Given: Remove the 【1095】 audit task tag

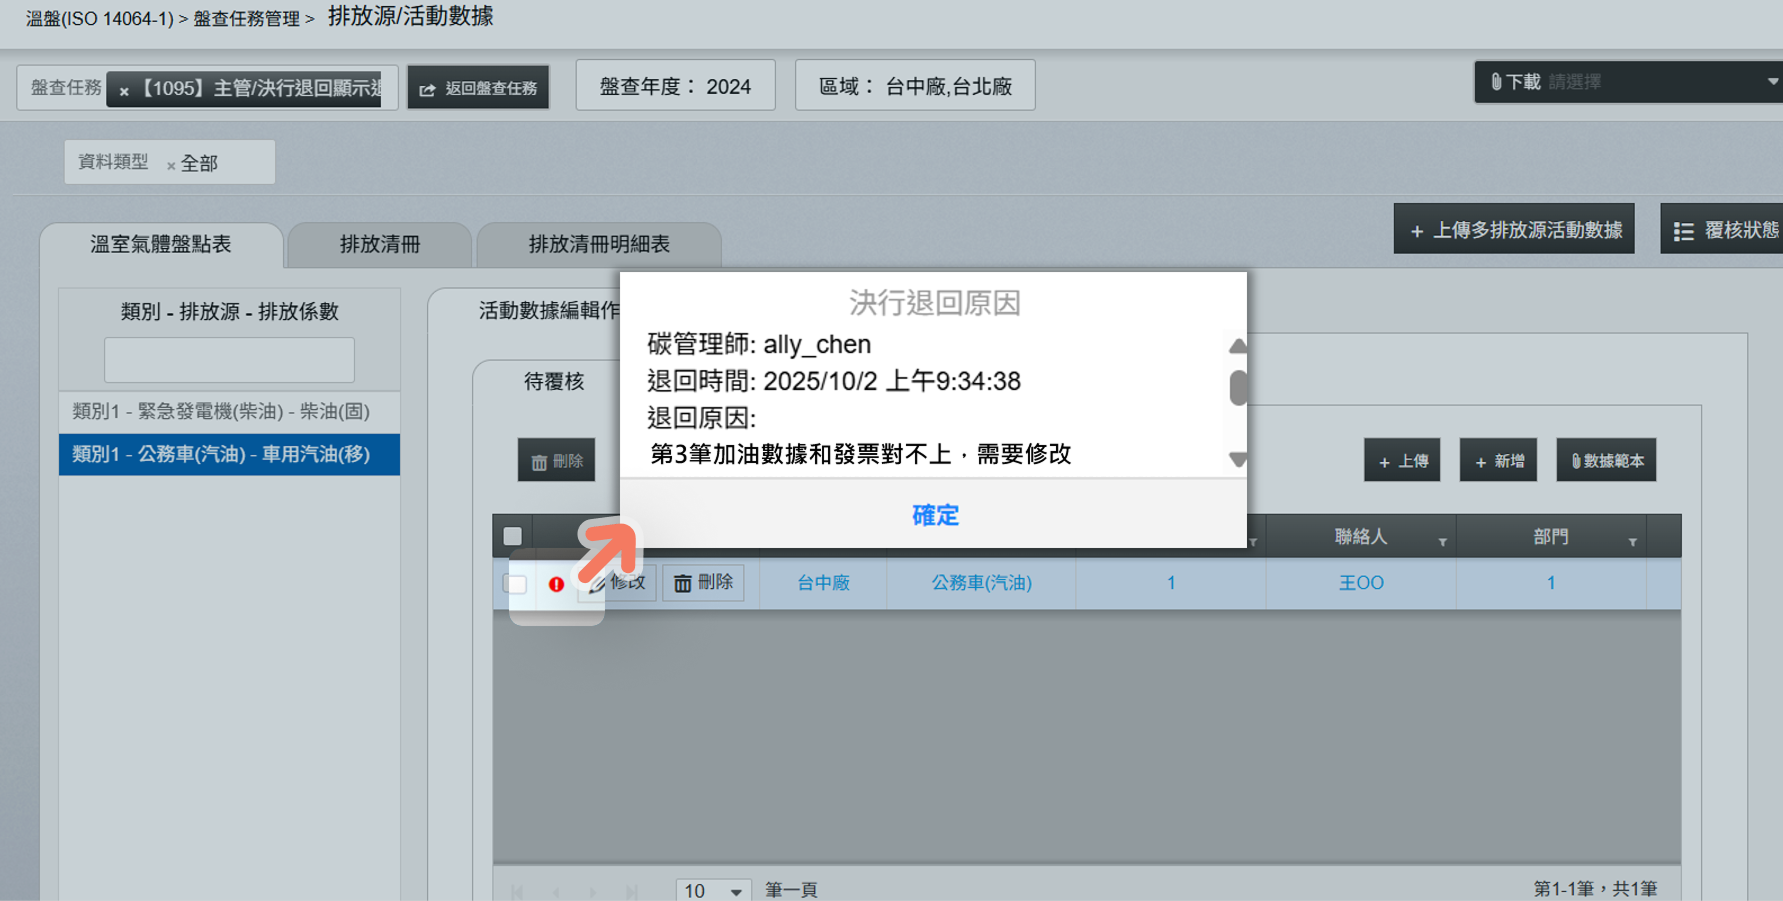Looking at the screenshot, I should pos(124,91).
